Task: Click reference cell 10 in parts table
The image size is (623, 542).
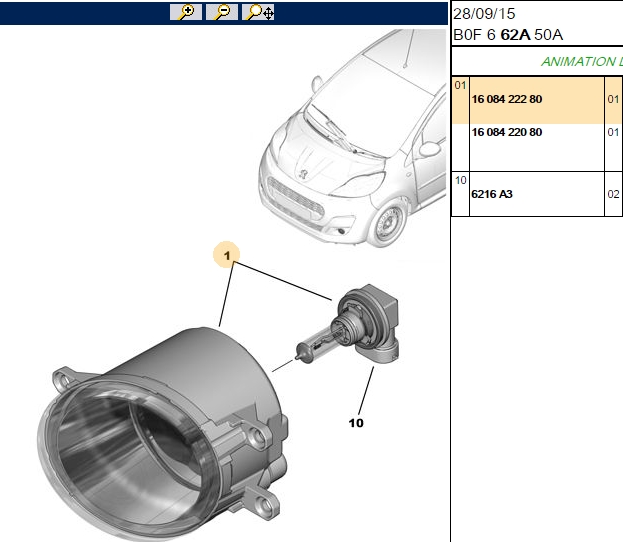Action: pyautogui.click(x=460, y=180)
